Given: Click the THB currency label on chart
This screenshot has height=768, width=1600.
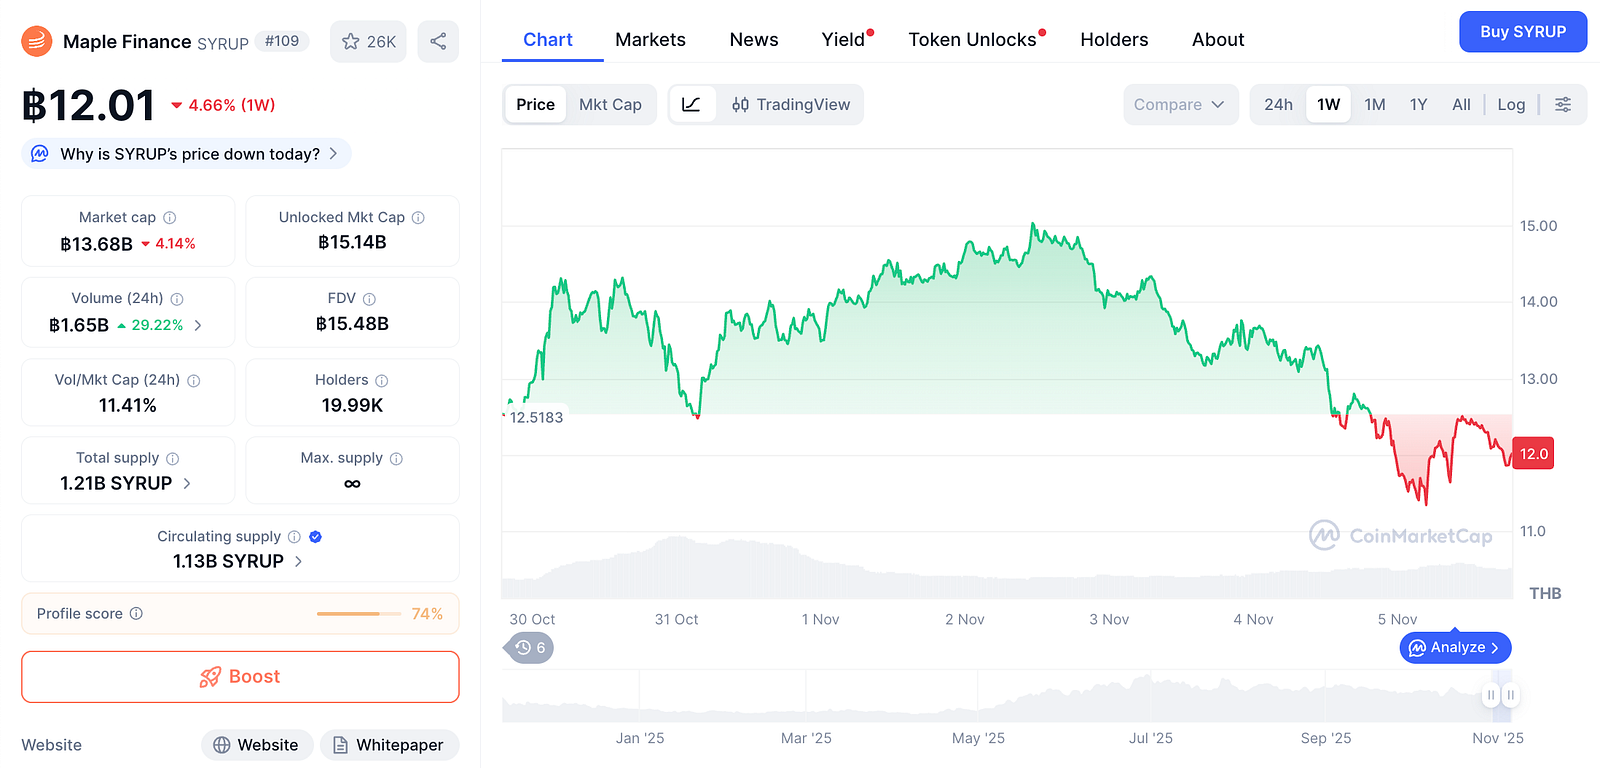Looking at the screenshot, I should coord(1545,593).
